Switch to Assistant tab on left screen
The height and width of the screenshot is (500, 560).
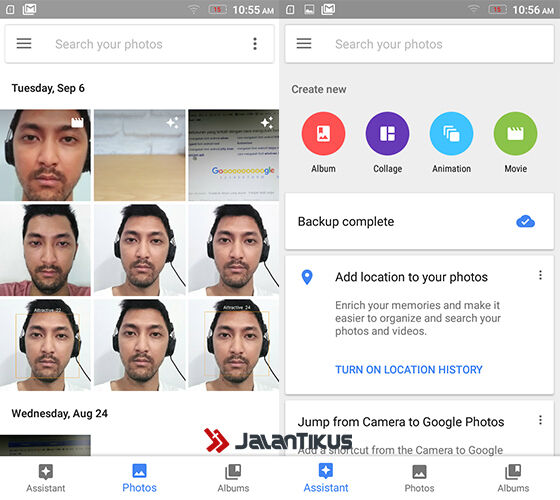[x=46, y=478]
